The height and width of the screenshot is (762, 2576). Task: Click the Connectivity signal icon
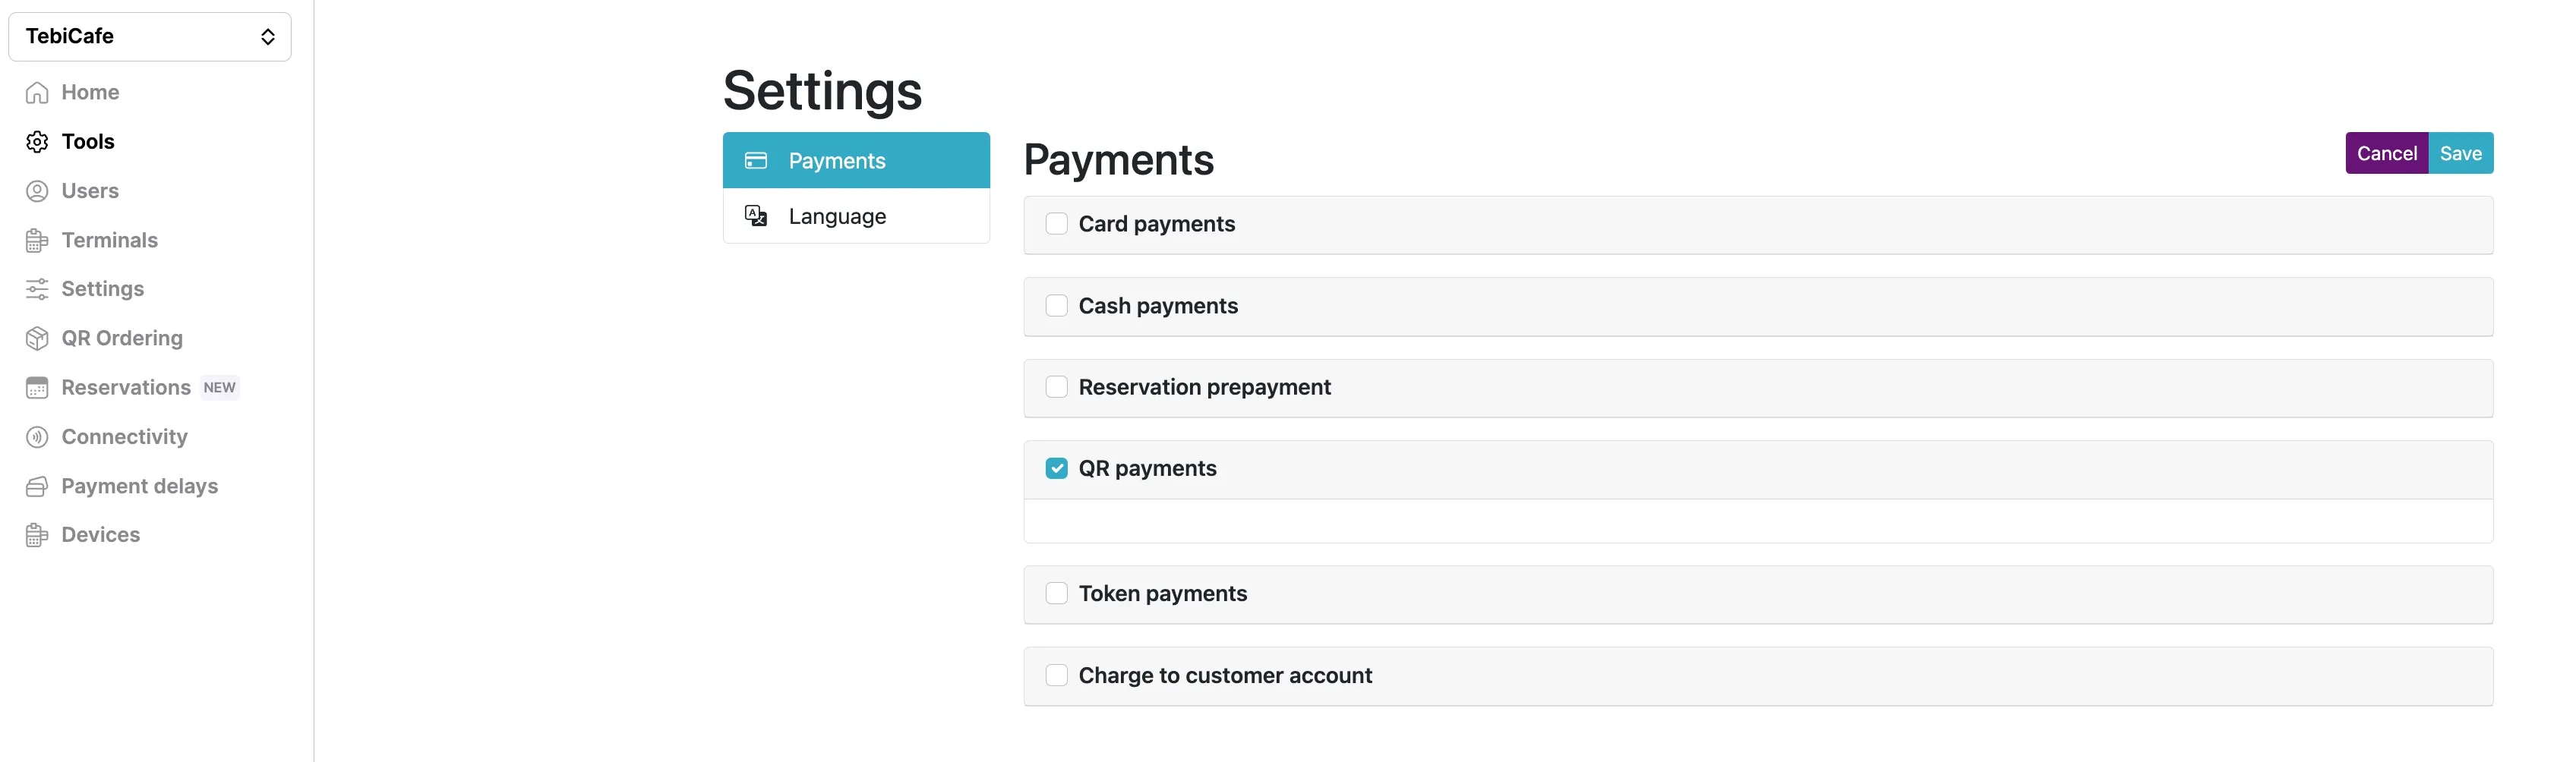[x=37, y=436]
